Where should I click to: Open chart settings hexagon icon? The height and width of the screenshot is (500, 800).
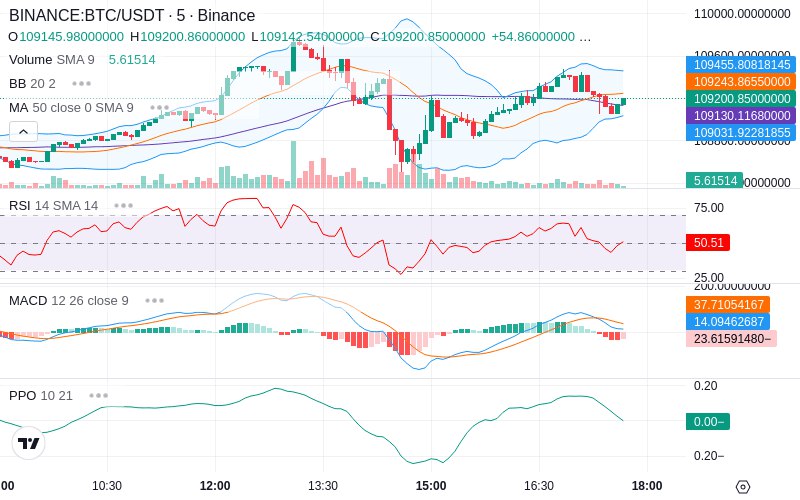[x=743, y=487]
